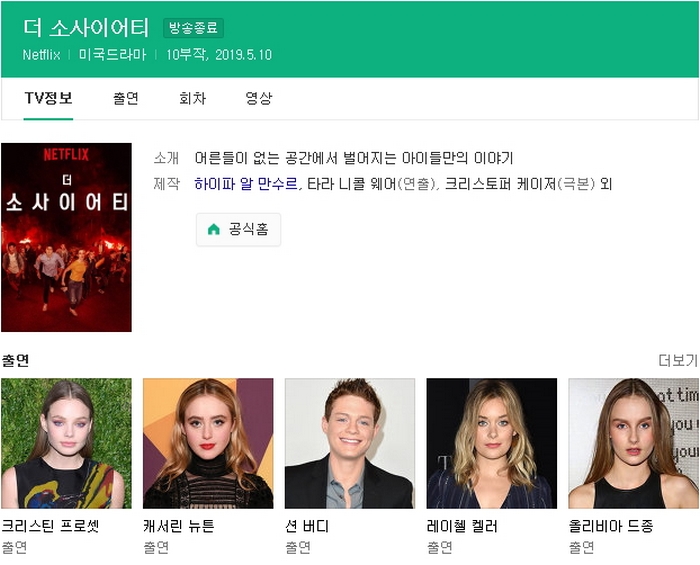Open The Society Netflix poster image
This screenshot has height=565, width=700.
pyautogui.click(x=66, y=237)
